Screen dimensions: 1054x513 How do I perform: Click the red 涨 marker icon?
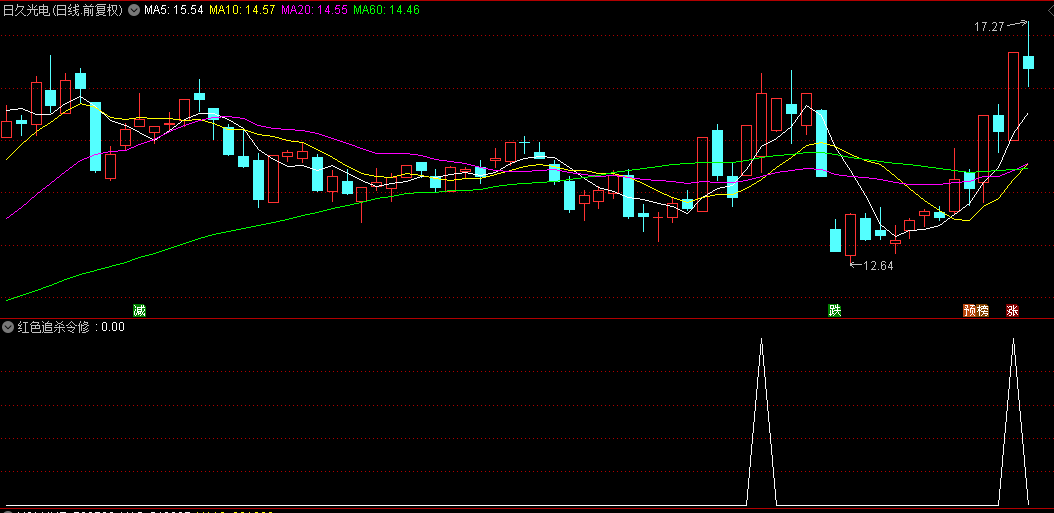click(1012, 311)
